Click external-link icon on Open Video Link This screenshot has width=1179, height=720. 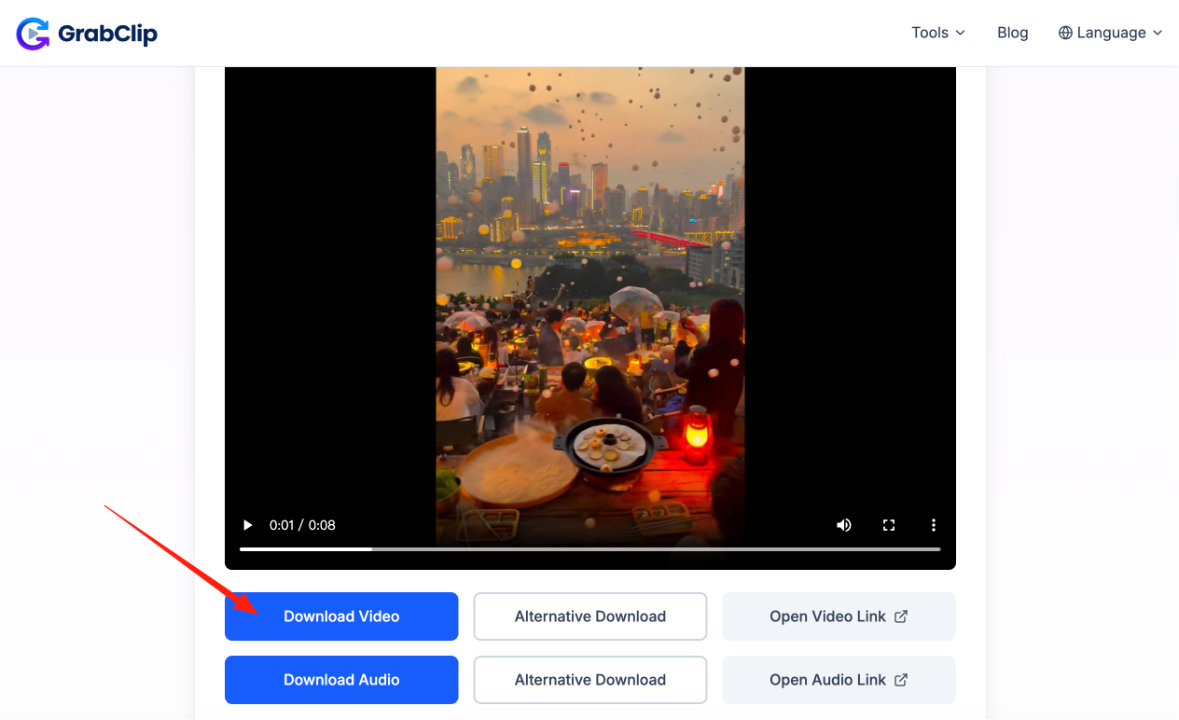(x=901, y=616)
